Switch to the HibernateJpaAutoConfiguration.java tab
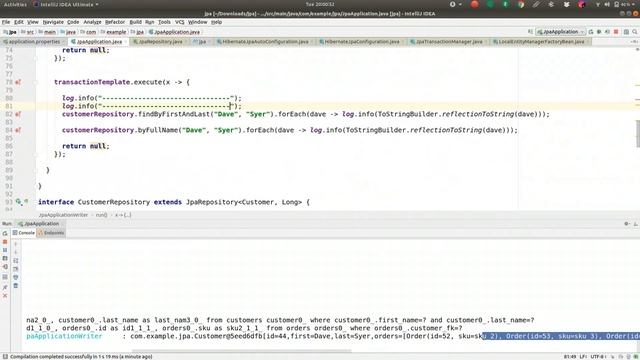Viewport: 640px width, 360px height. (264, 42)
